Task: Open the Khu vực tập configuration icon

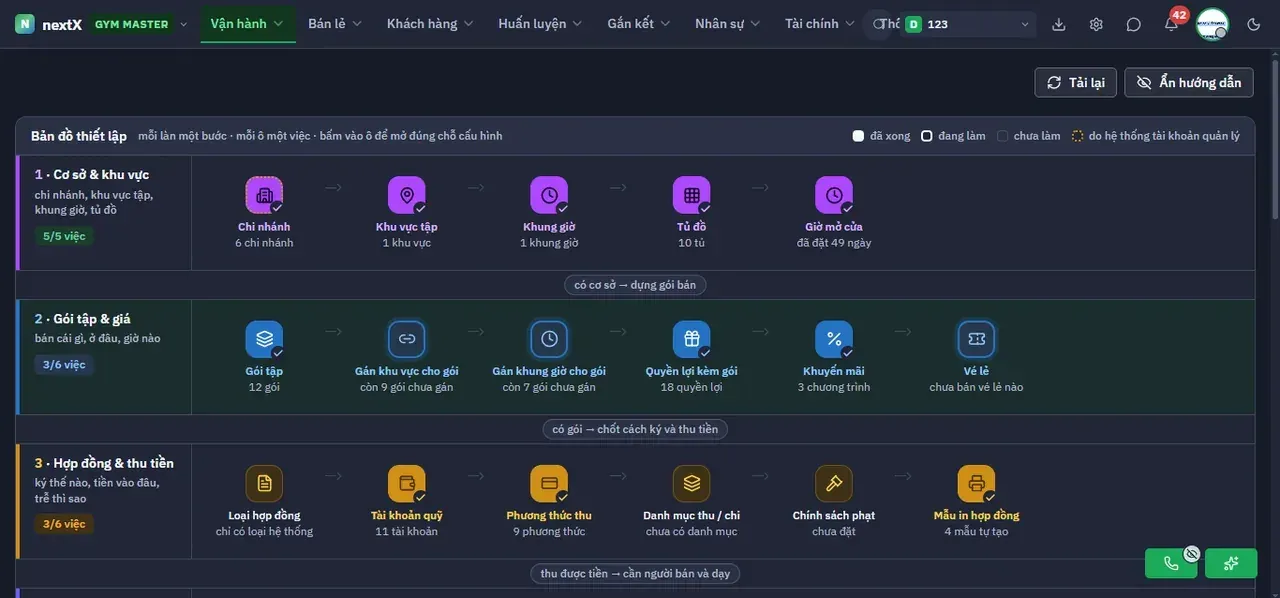Action: [407, 195]
